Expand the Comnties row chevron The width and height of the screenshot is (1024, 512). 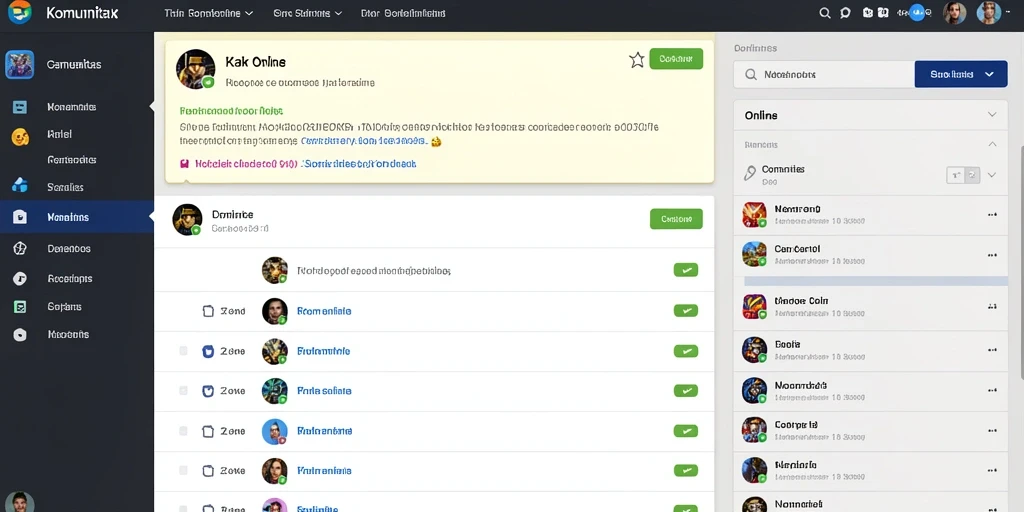992,174
